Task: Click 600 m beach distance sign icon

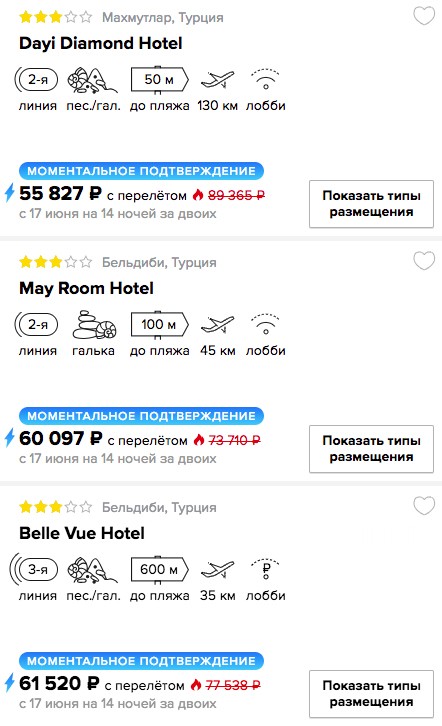Action: [x=159, y=570]
